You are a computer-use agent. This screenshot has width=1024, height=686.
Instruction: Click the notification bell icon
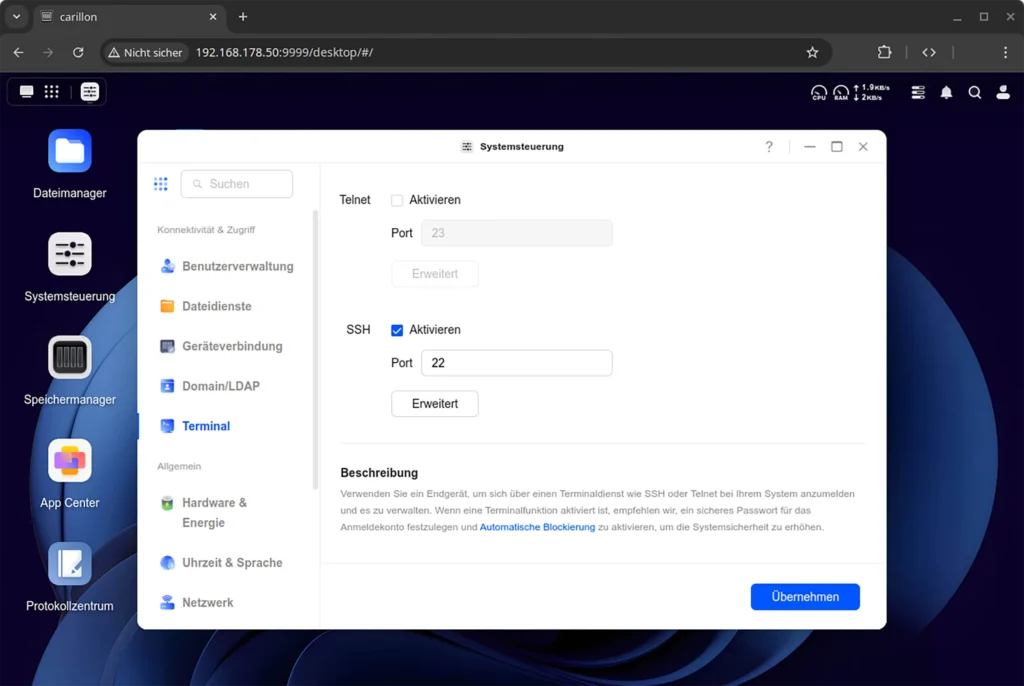pos(946,92)
